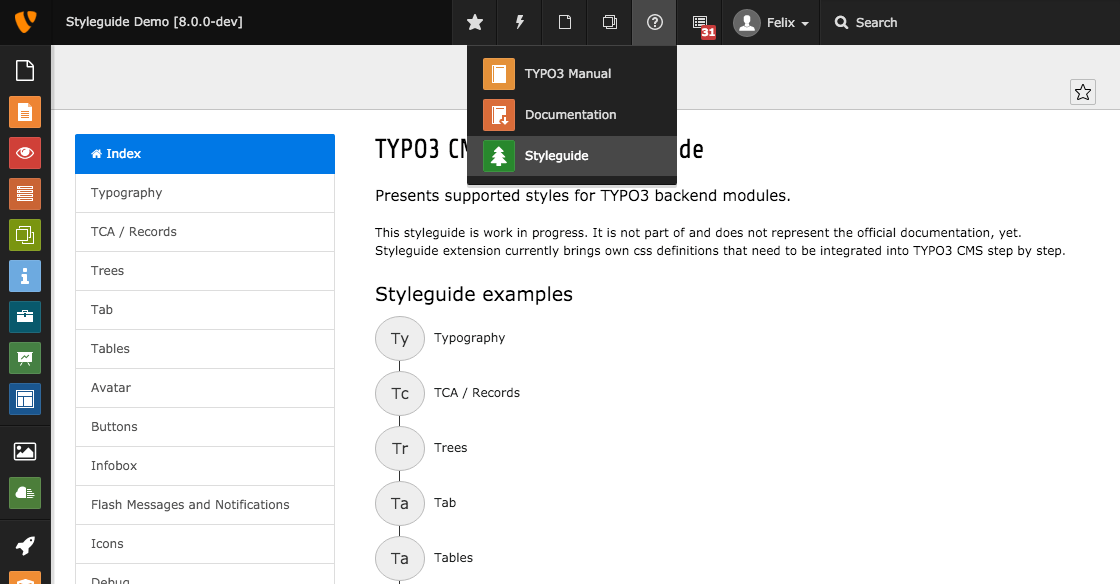The image size is (1120, 584).
Task: Bookmark this page with star button
Action: pyautogui.click(x=1083, y=92)
